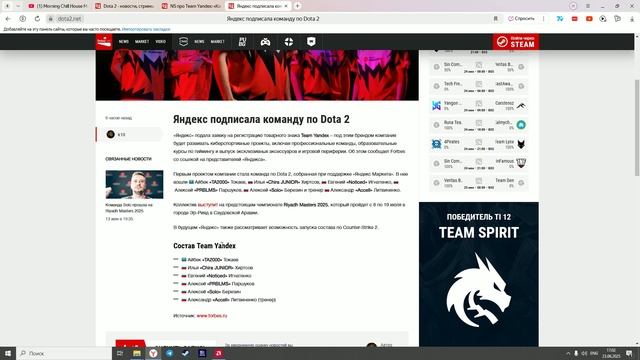Open File Explorer from the taskbar

[137, 353]
